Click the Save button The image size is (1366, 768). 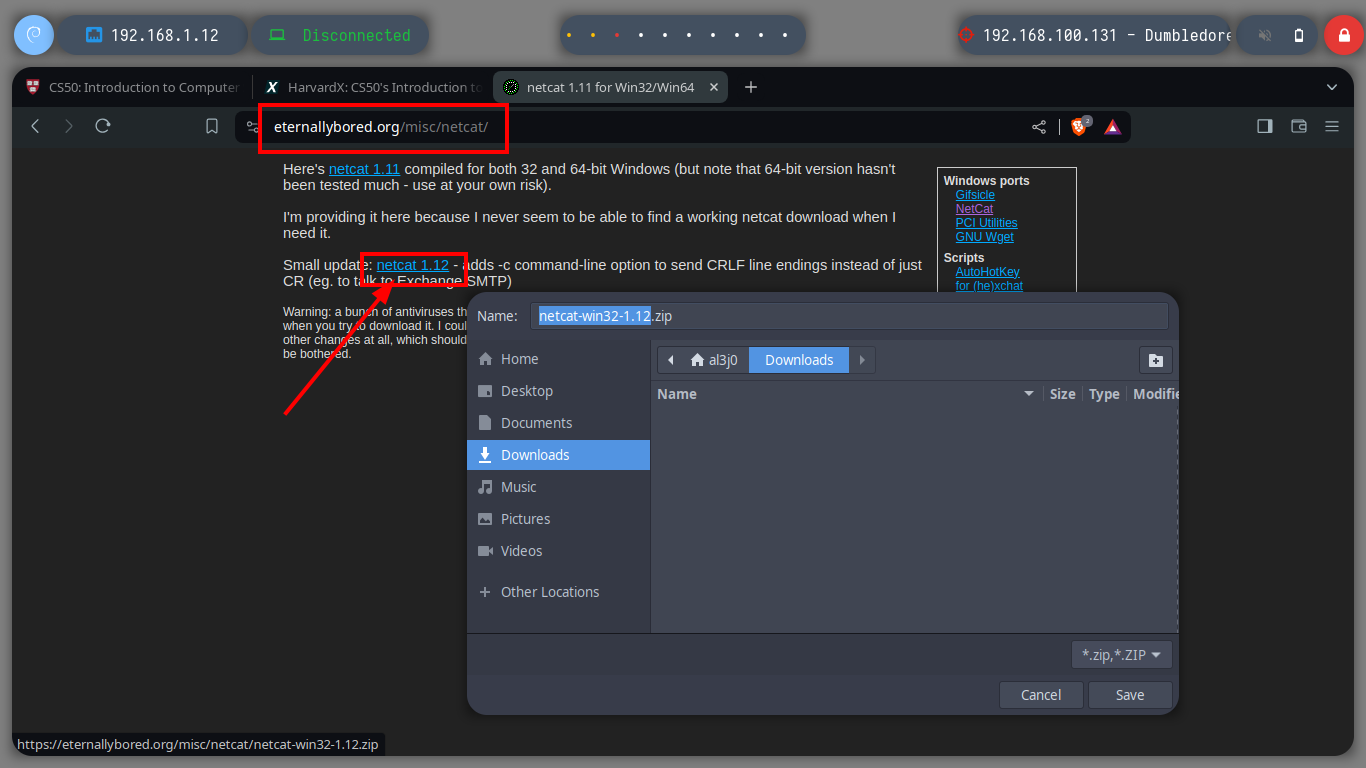click(1130, 695)
